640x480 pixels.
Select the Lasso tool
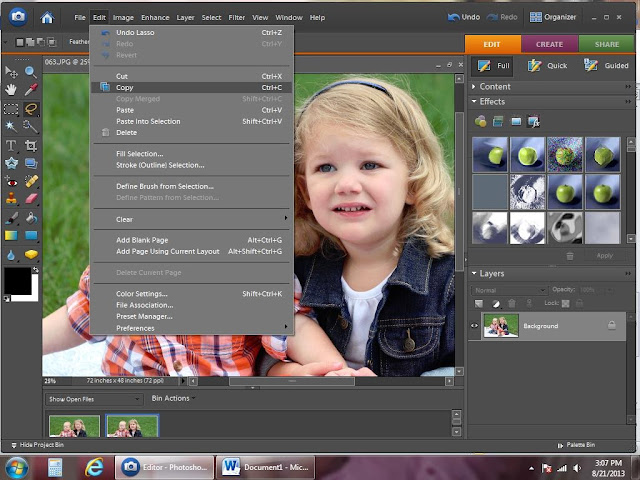click(x=31, y=109)
